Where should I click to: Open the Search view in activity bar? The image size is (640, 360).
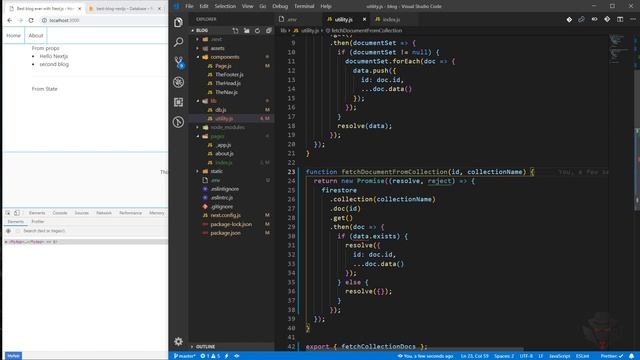(178, 42)
